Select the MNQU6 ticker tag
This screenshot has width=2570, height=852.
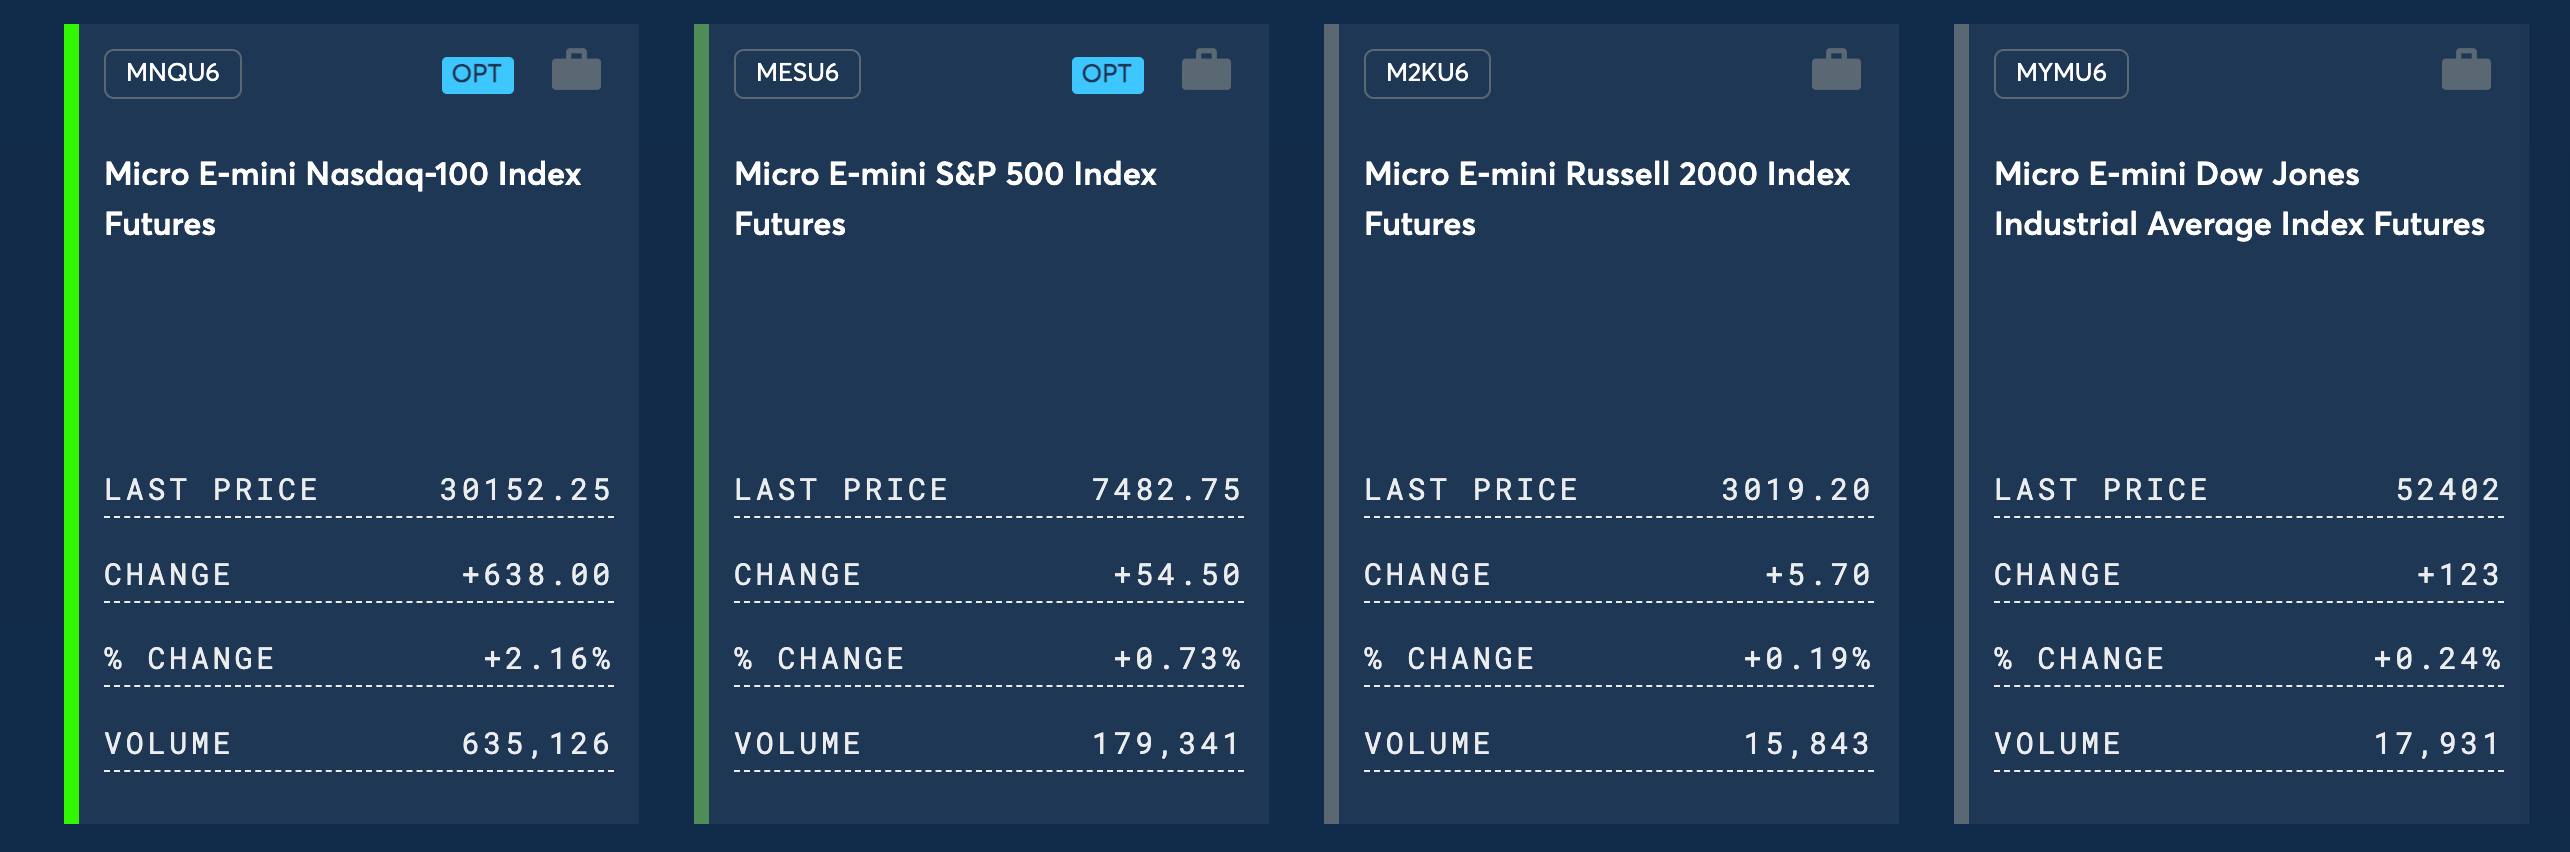(x=173, y=73)
